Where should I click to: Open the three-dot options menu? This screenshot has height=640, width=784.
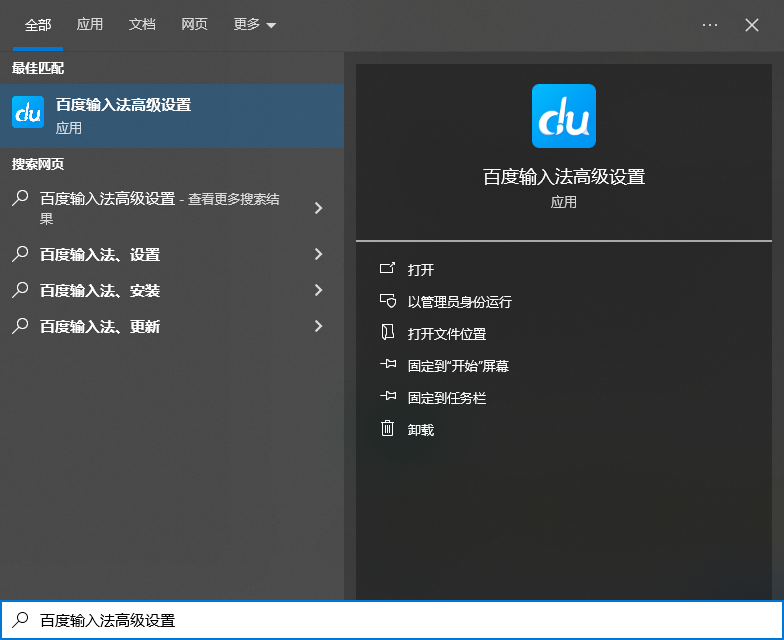coord(710,24)
